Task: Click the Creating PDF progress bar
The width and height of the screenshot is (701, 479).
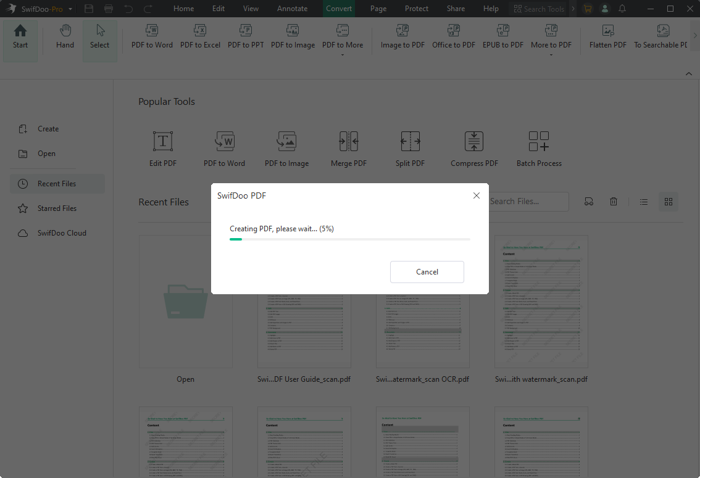Action: (350, 239)
